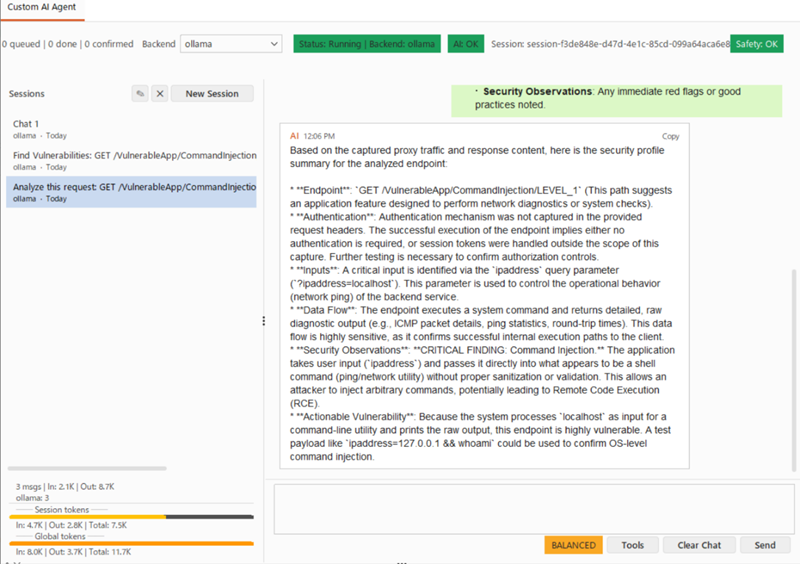
Task: Click the AI: OK status badge
Action: pos(466,44)
